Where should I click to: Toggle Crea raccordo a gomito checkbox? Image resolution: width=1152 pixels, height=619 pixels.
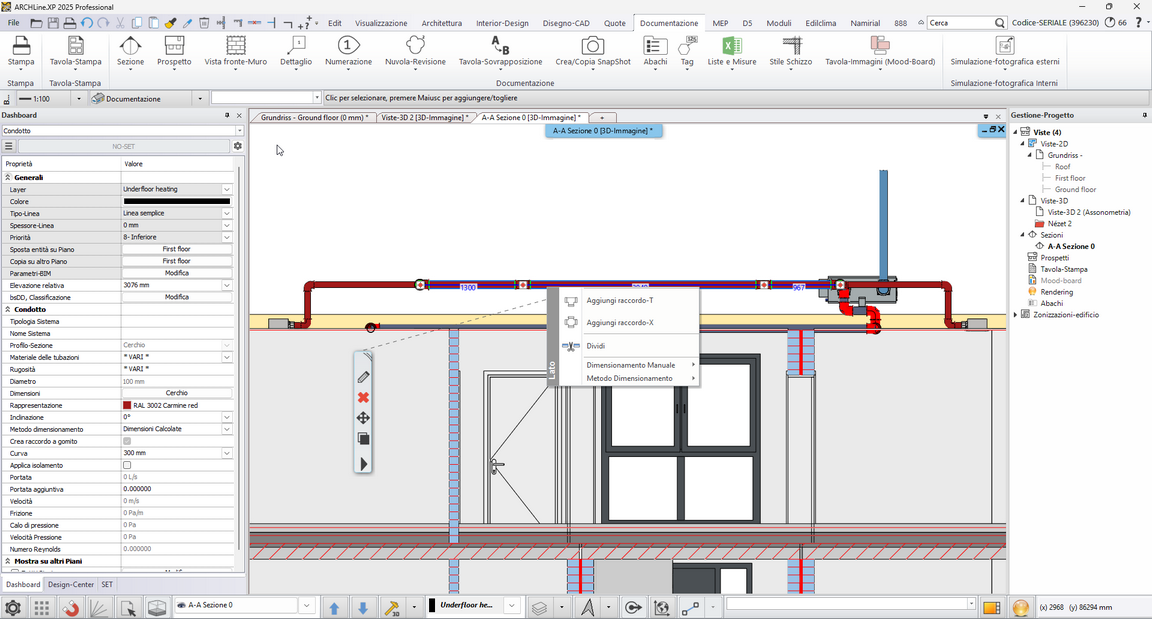(127, 441)
